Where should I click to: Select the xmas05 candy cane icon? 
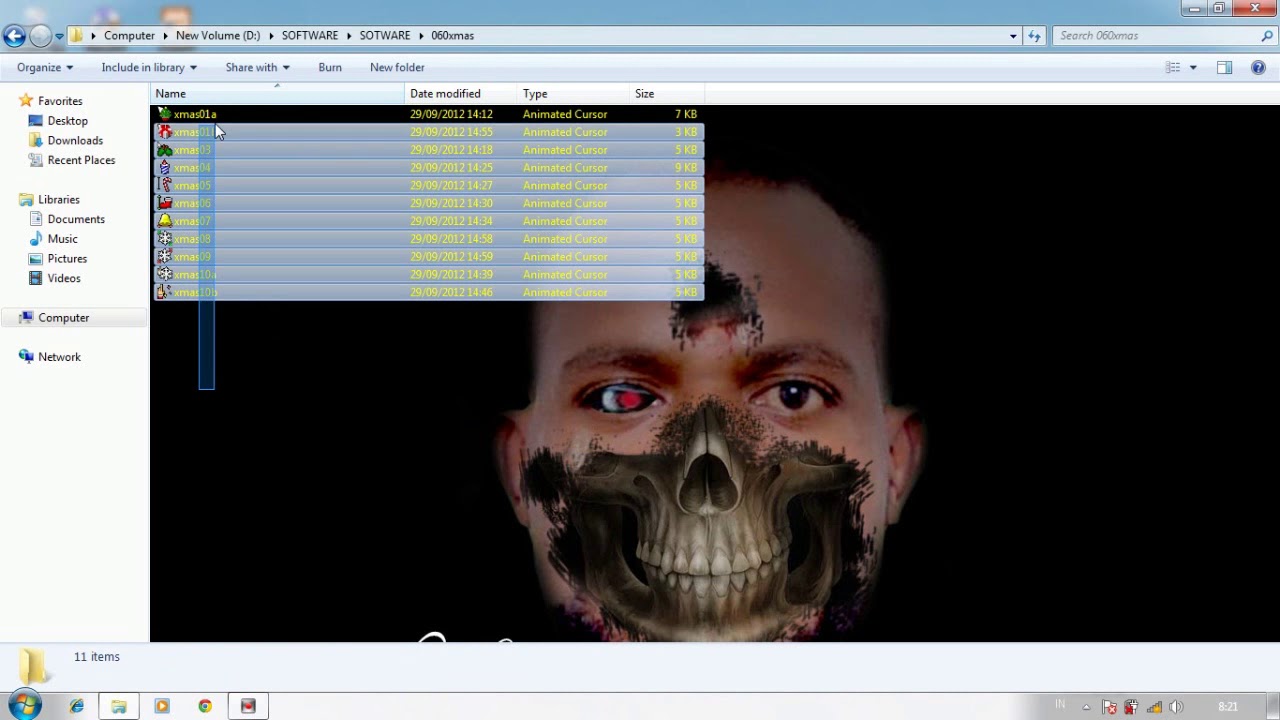pyautogui.click(x=165, y=185)
